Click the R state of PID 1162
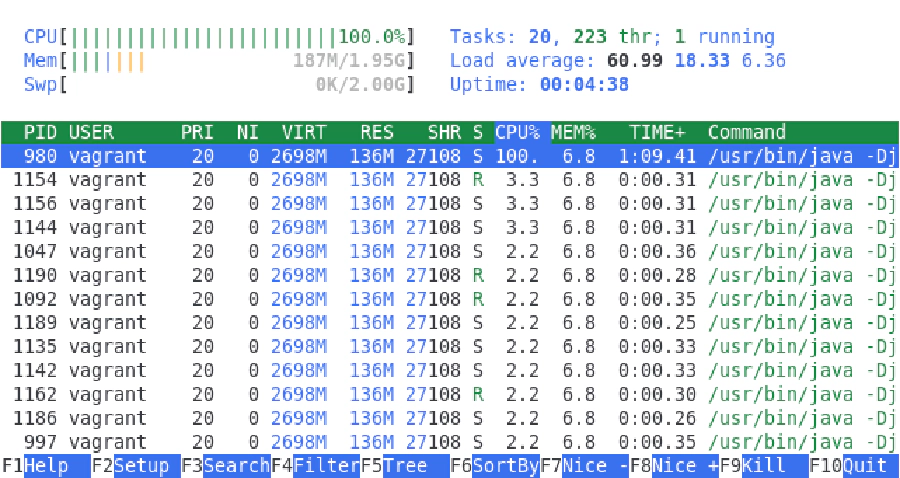Image resolution: width=900 pixels, height=478 pixels. pyautogui.click(x=478, y=394)
